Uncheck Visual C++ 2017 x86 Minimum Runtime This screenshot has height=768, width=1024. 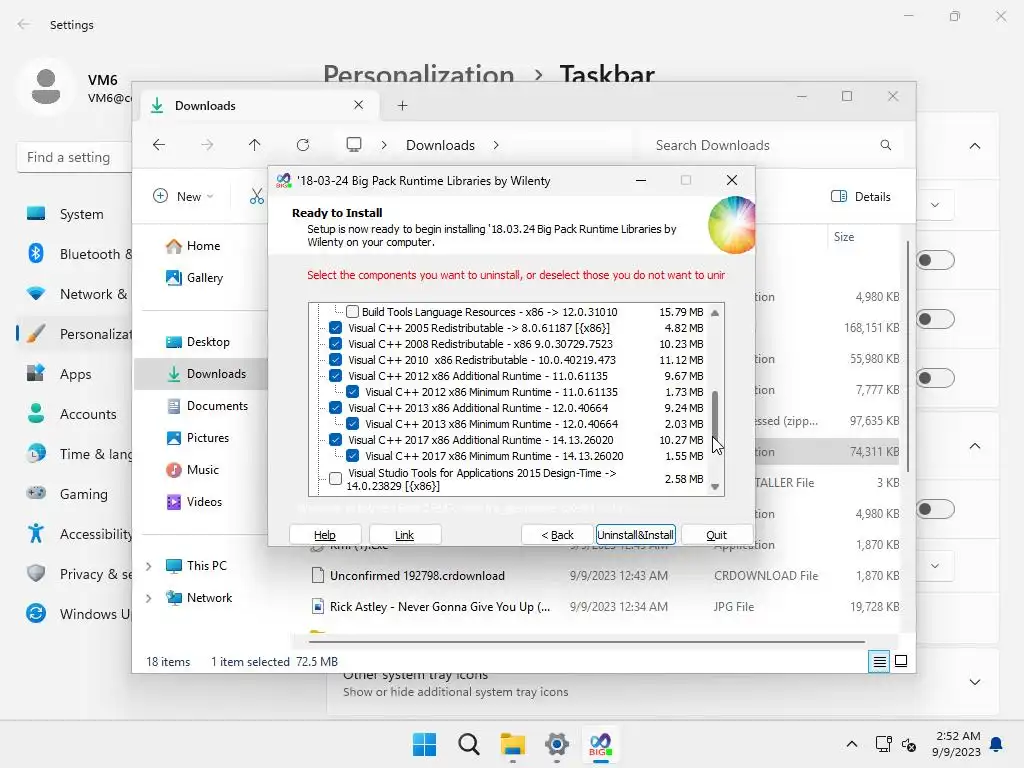point(353,456)
